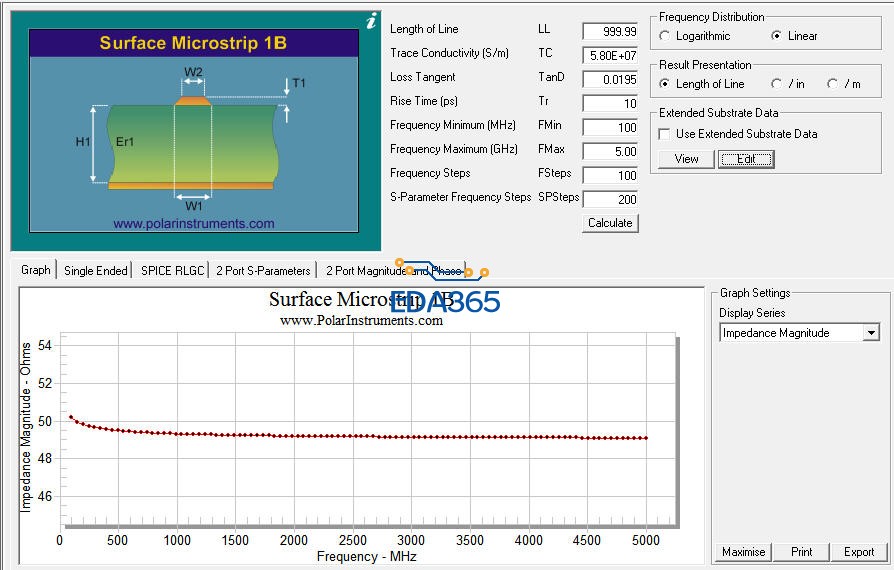Click the Frequency Minimum input field
894x570 pixels.
pos(610,127)
